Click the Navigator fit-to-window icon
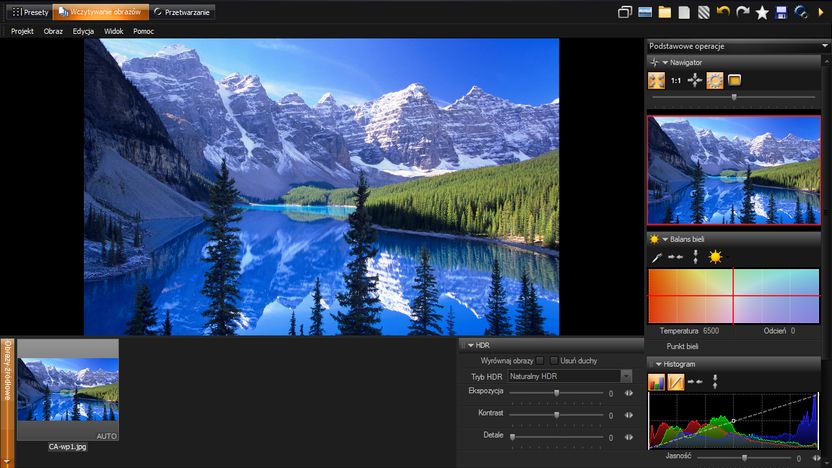832x468 pixels. (656, 81)
